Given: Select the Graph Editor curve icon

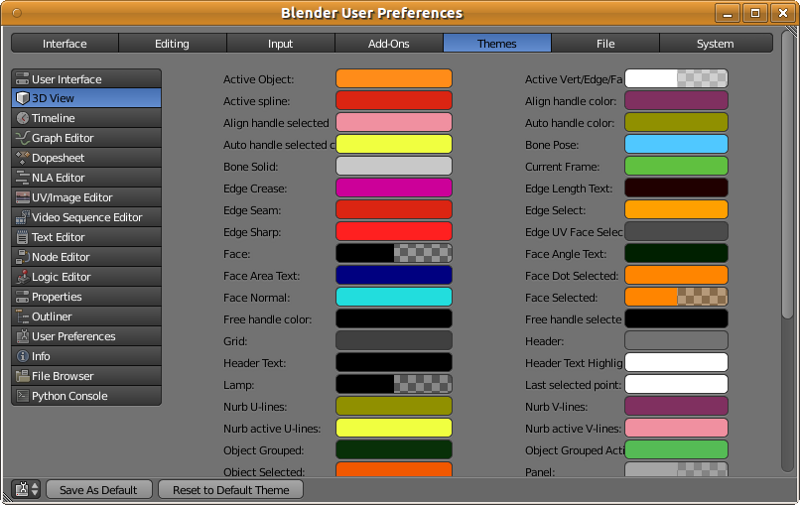Looking at the screenshot, I should 22,138.
